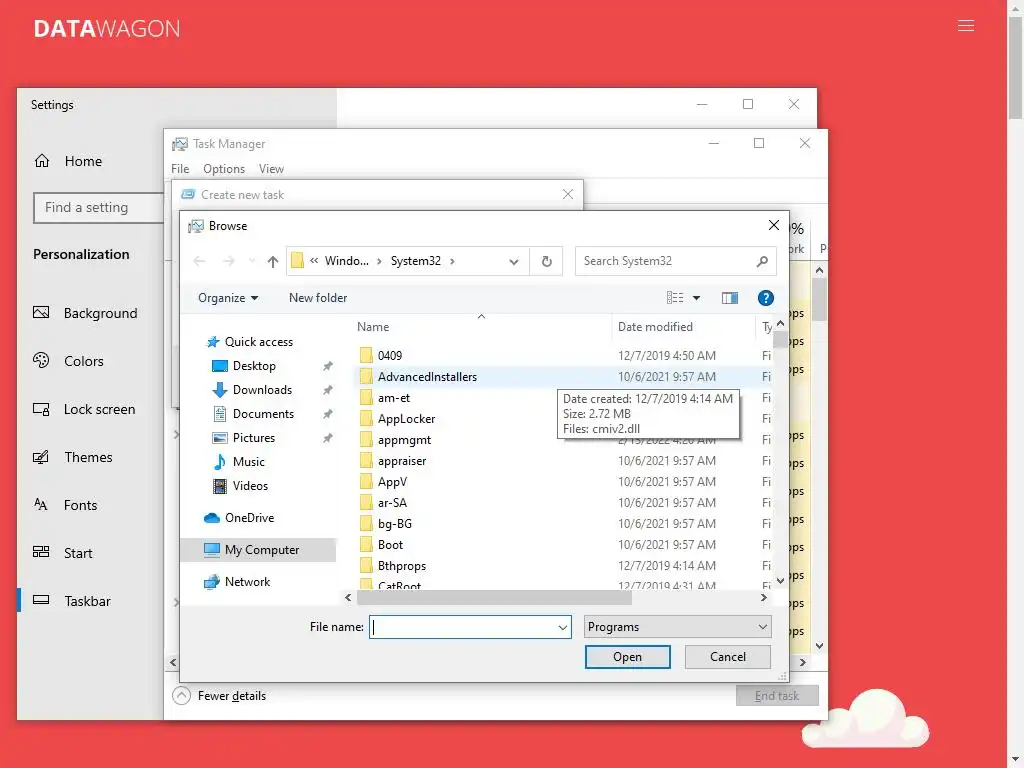Open the DataWagon hamburger menu
The height and width of the screenshot is (768, 1024).
coord(965,26)
